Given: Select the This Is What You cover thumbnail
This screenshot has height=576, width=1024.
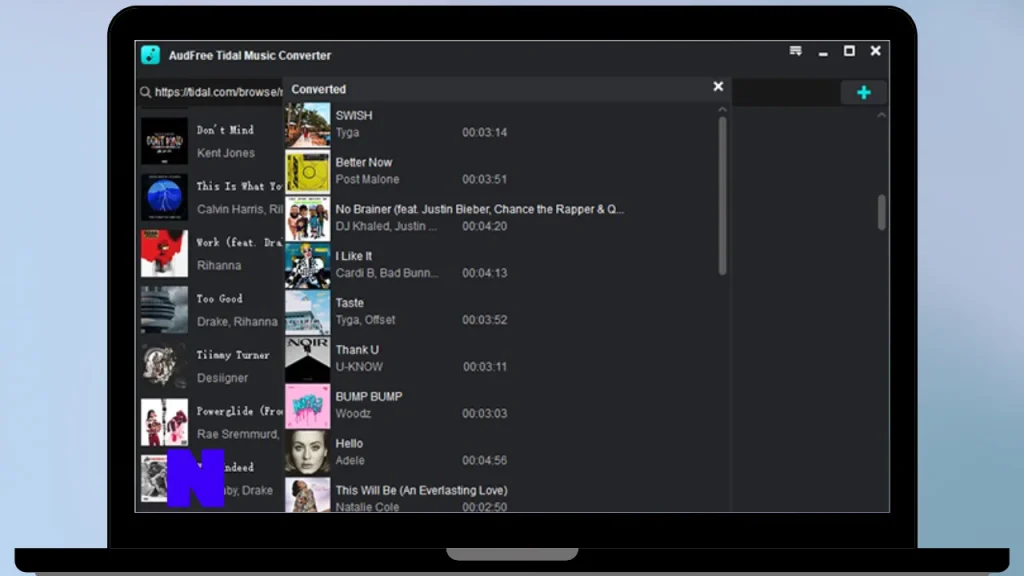Looking at the screenshot, I should [164, 197].
